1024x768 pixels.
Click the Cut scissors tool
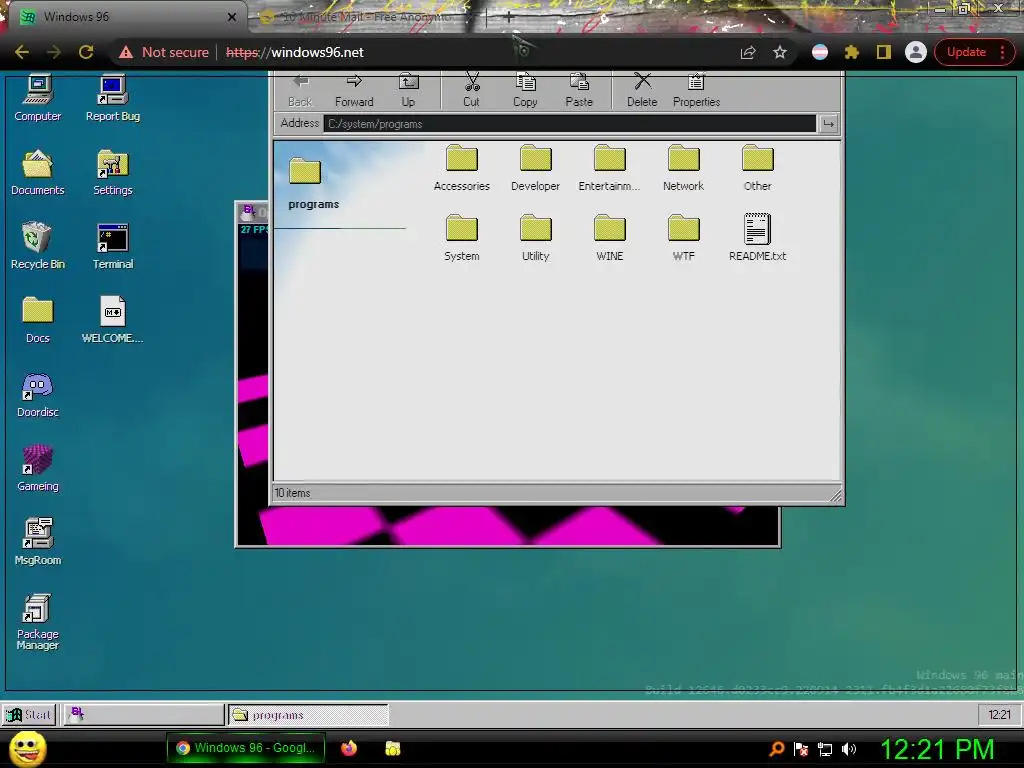point(472,90)
